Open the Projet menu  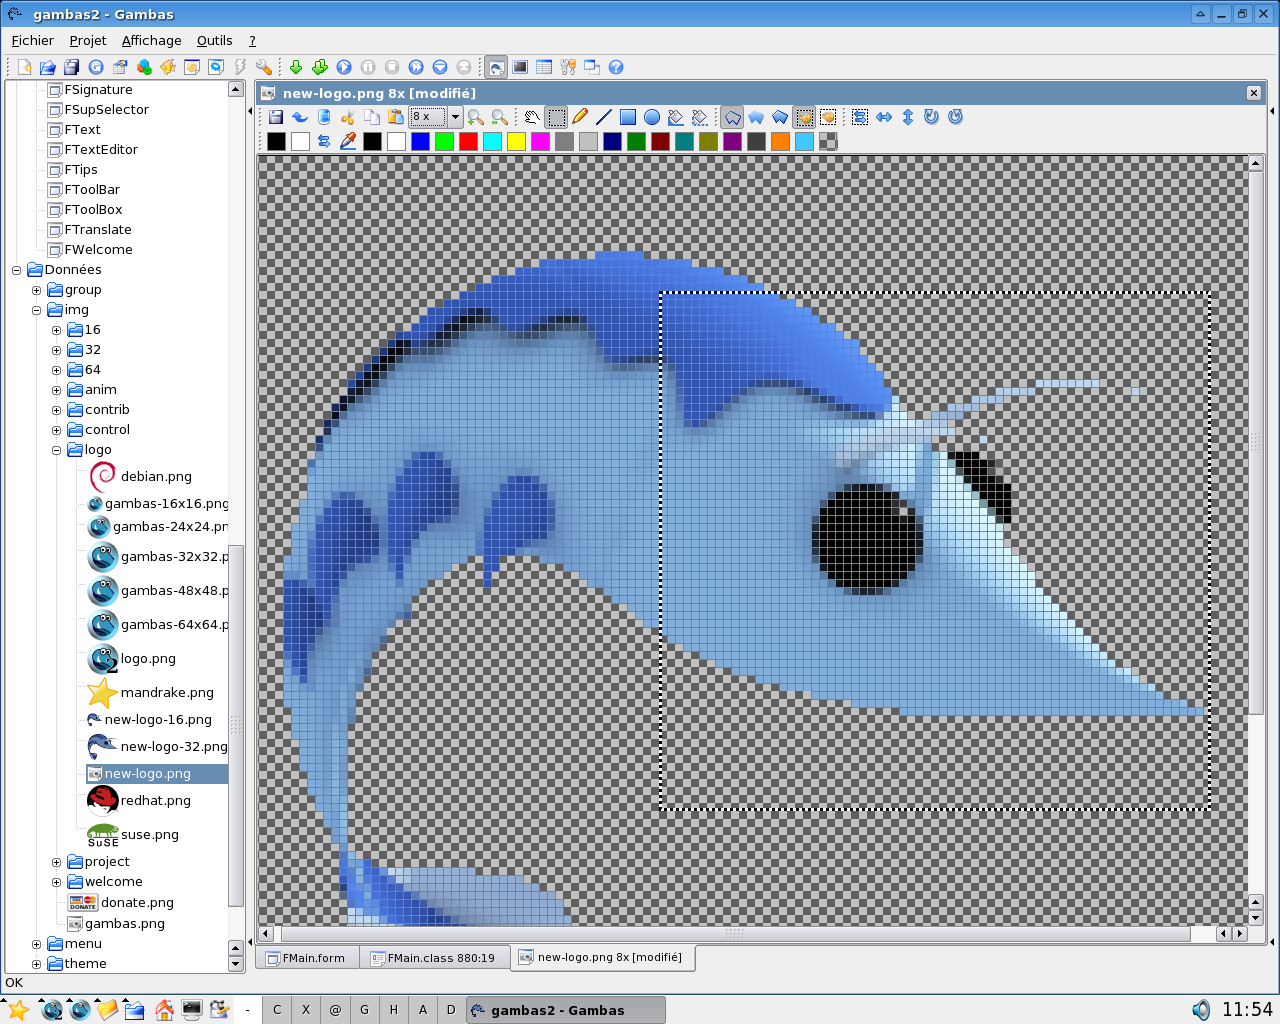tap(88, 41)
